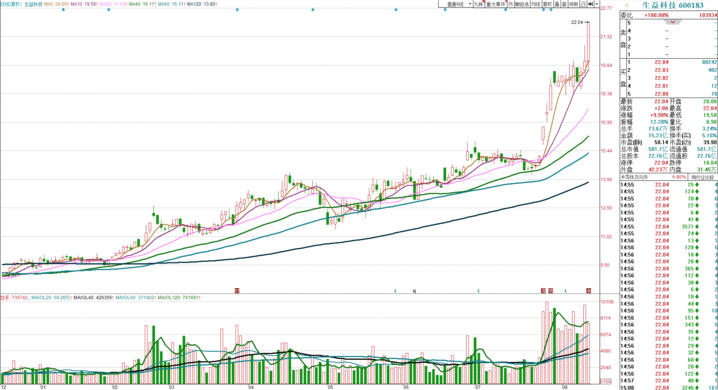Click buy level 1 price 22.04
This screenshot has width=718, height=390.
pyautogui.click(x=661, y=62)
